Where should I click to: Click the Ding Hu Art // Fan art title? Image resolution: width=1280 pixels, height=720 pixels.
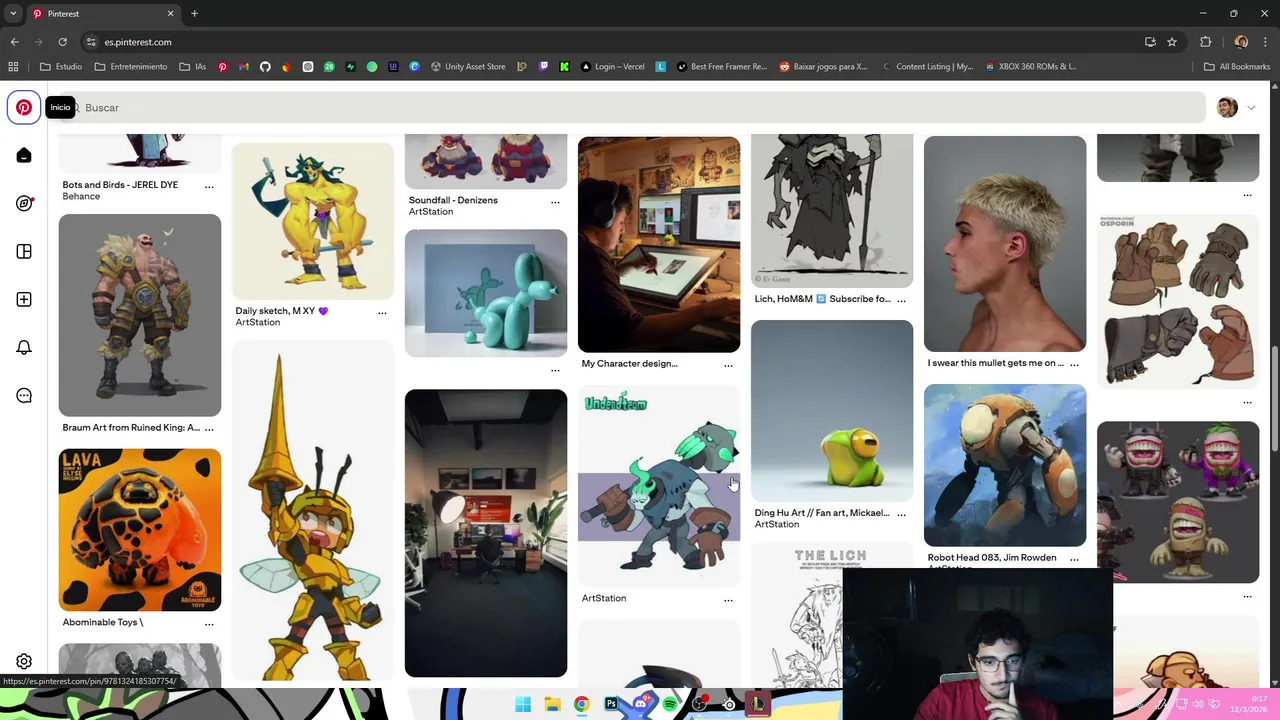[x=822, y=513]
